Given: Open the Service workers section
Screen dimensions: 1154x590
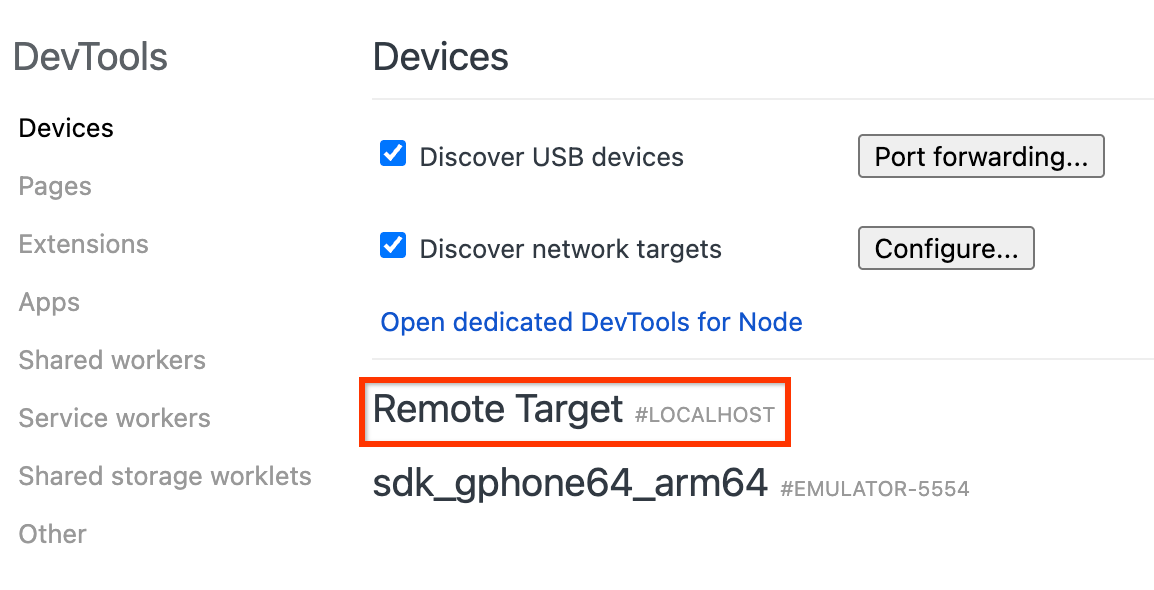Looking at the screenshot, I should click(x=113, y=417).
